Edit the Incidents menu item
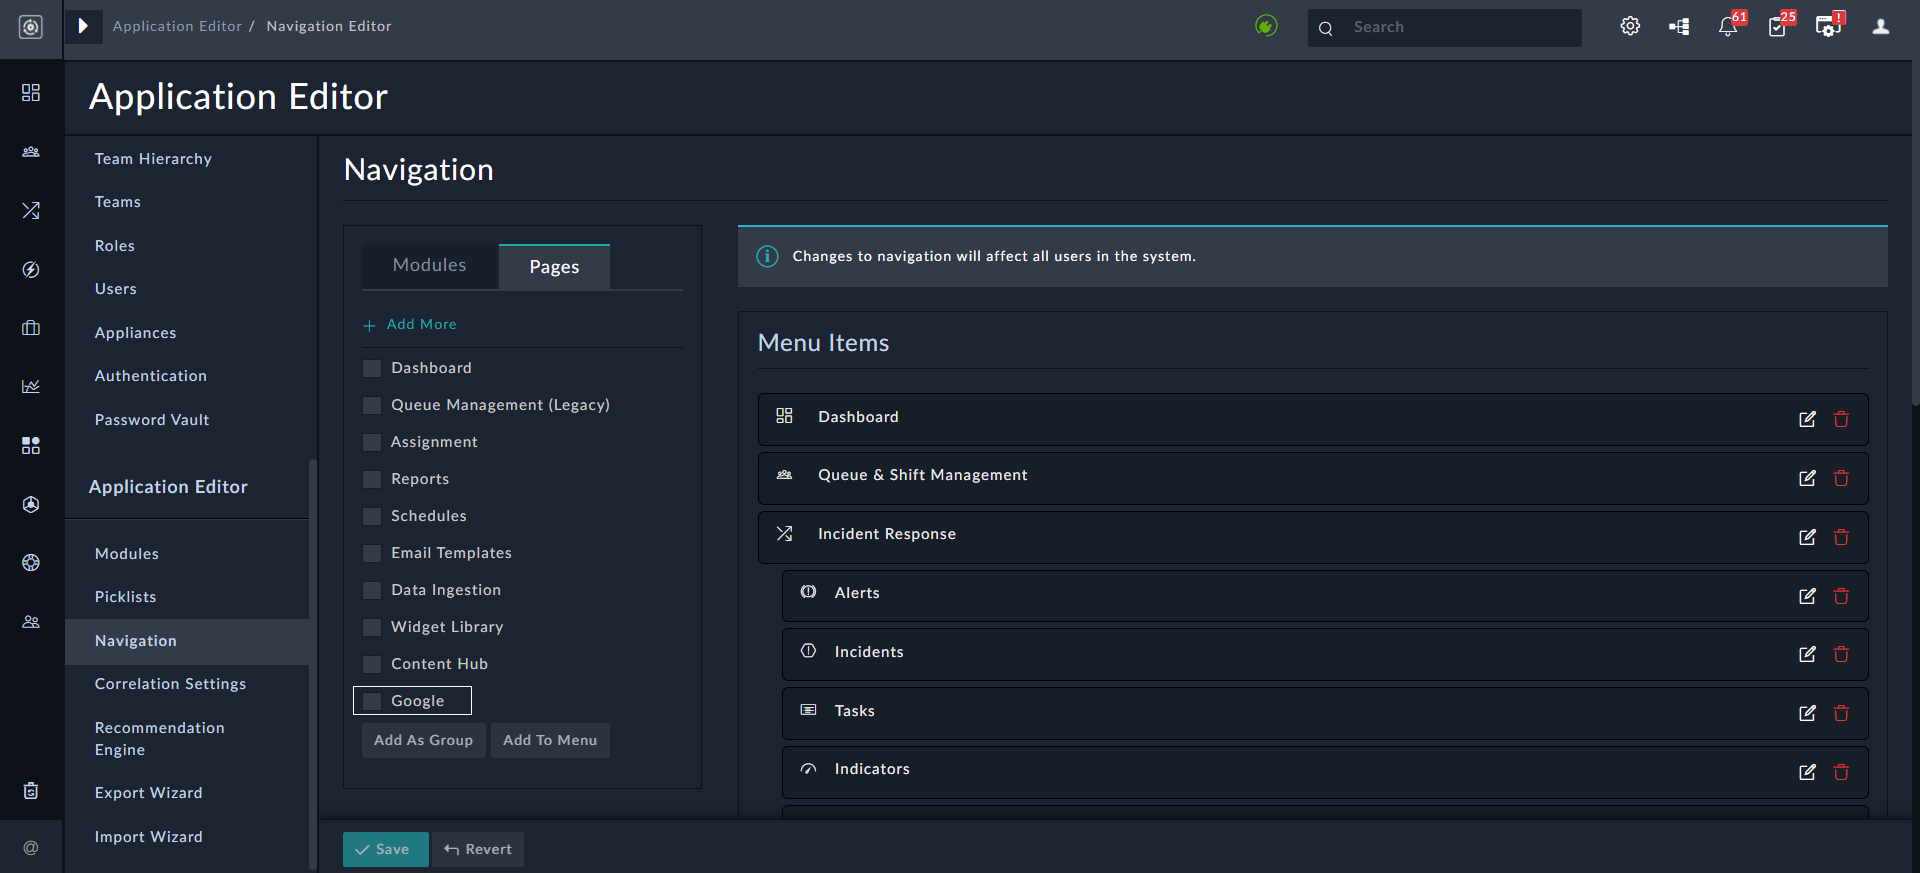The height and width of the screenshot is (873, 1920). click(1807, 654)
